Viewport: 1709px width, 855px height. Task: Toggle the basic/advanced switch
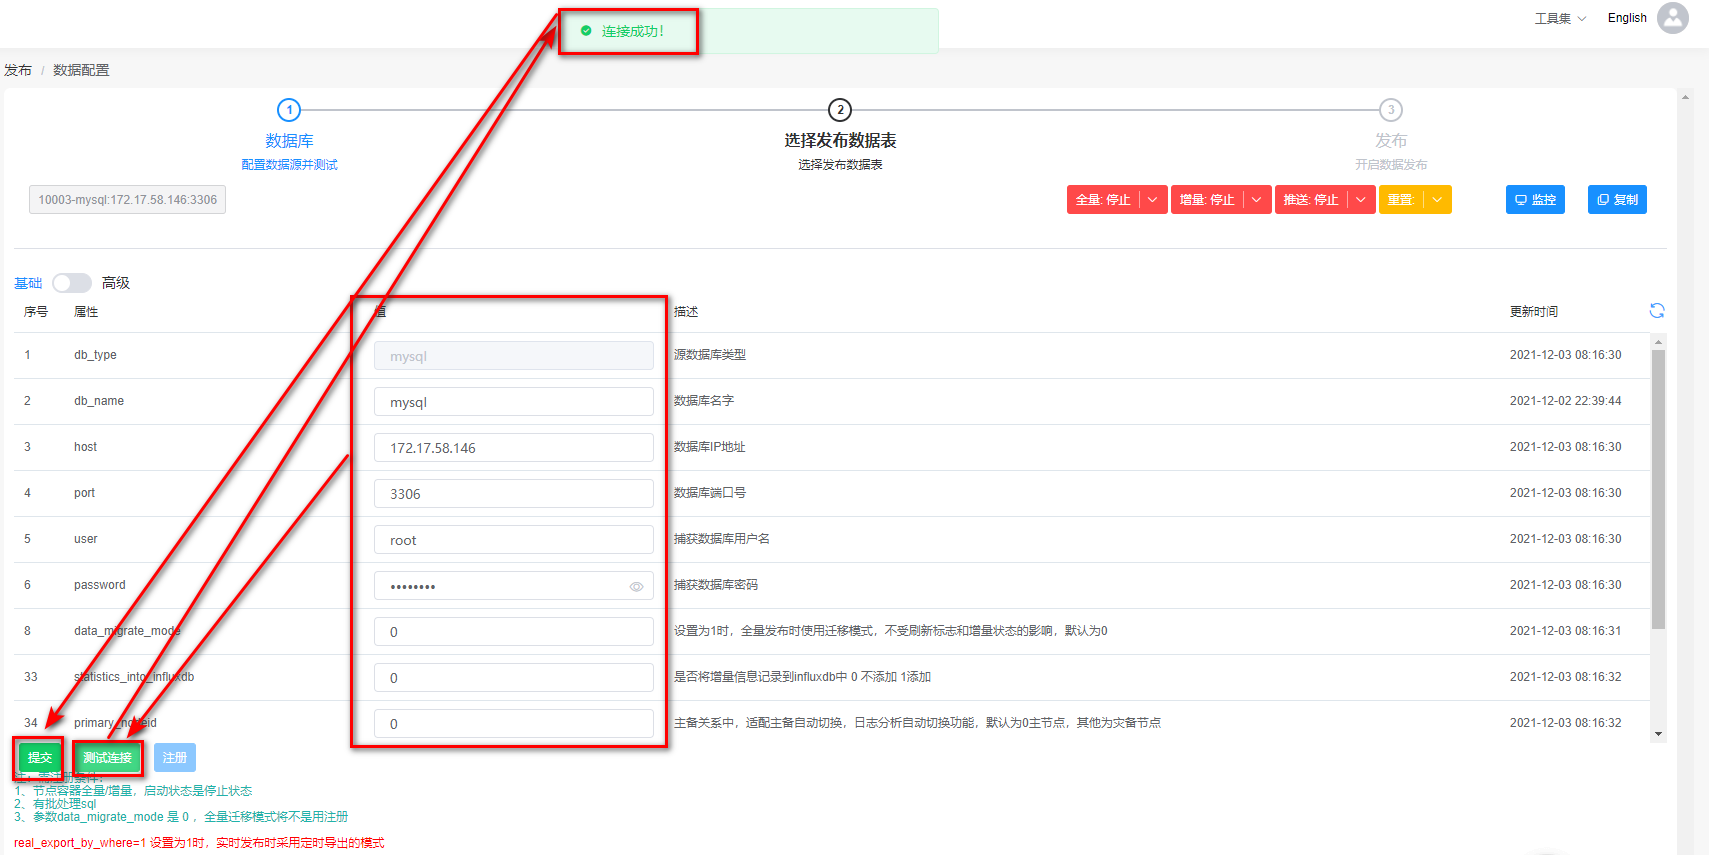point(72,283)
